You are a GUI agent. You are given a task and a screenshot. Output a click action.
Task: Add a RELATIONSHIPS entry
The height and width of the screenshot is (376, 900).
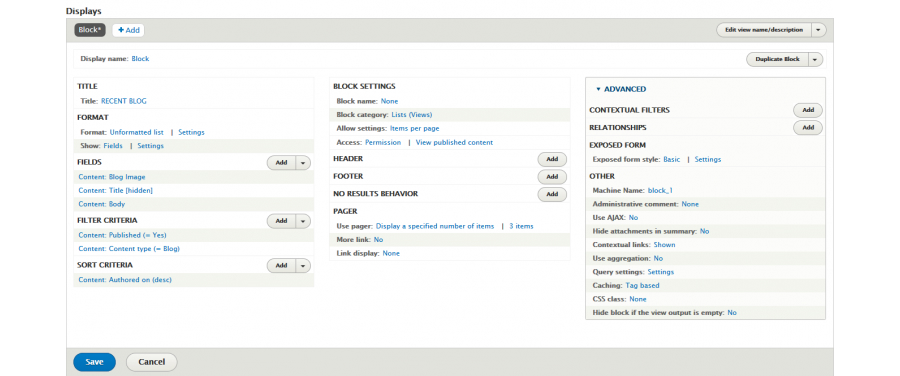(808, 128)
